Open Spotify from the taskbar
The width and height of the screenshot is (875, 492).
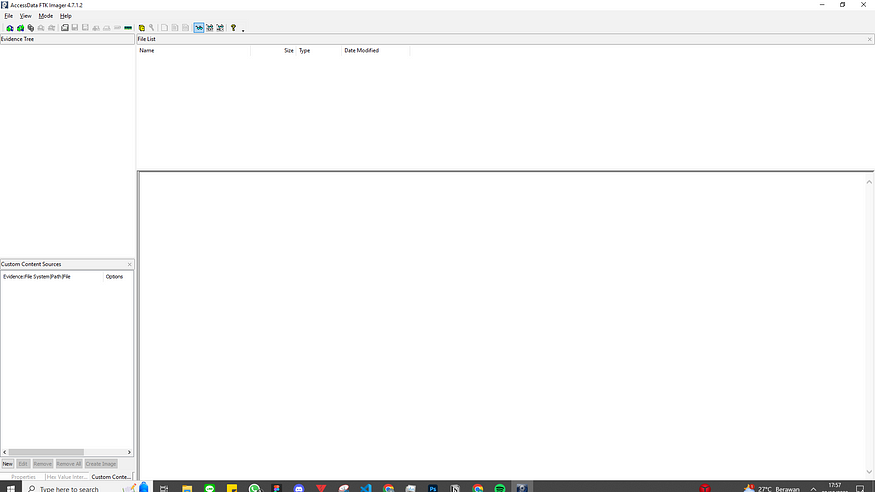[x=499, y=488]
